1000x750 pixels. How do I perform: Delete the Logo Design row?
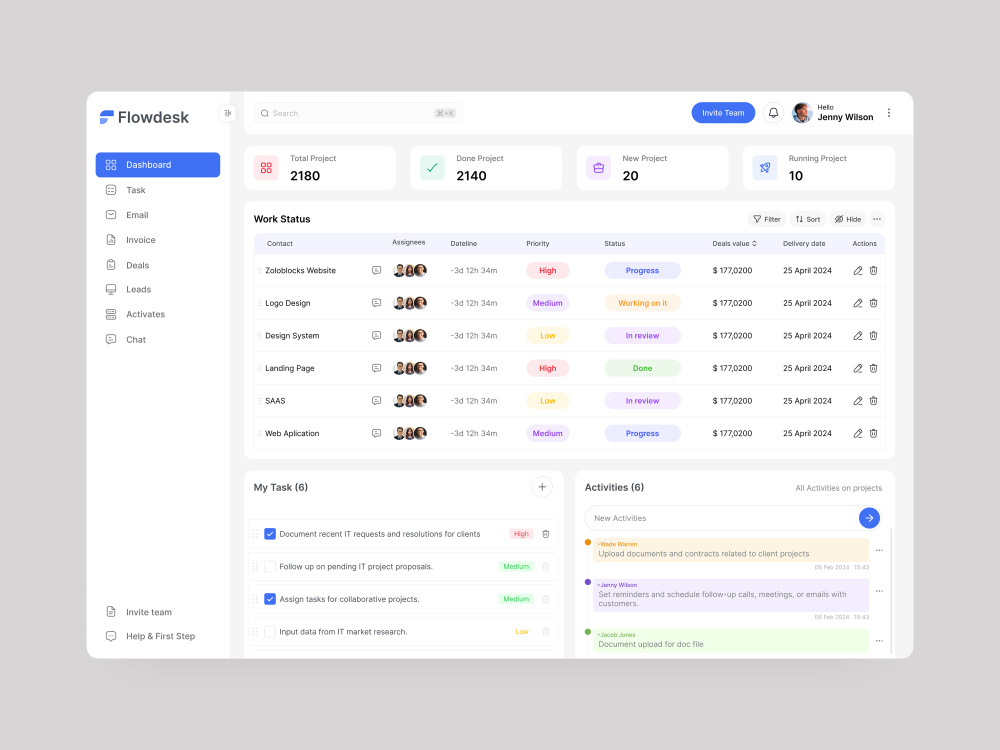(x=874, y=303)
